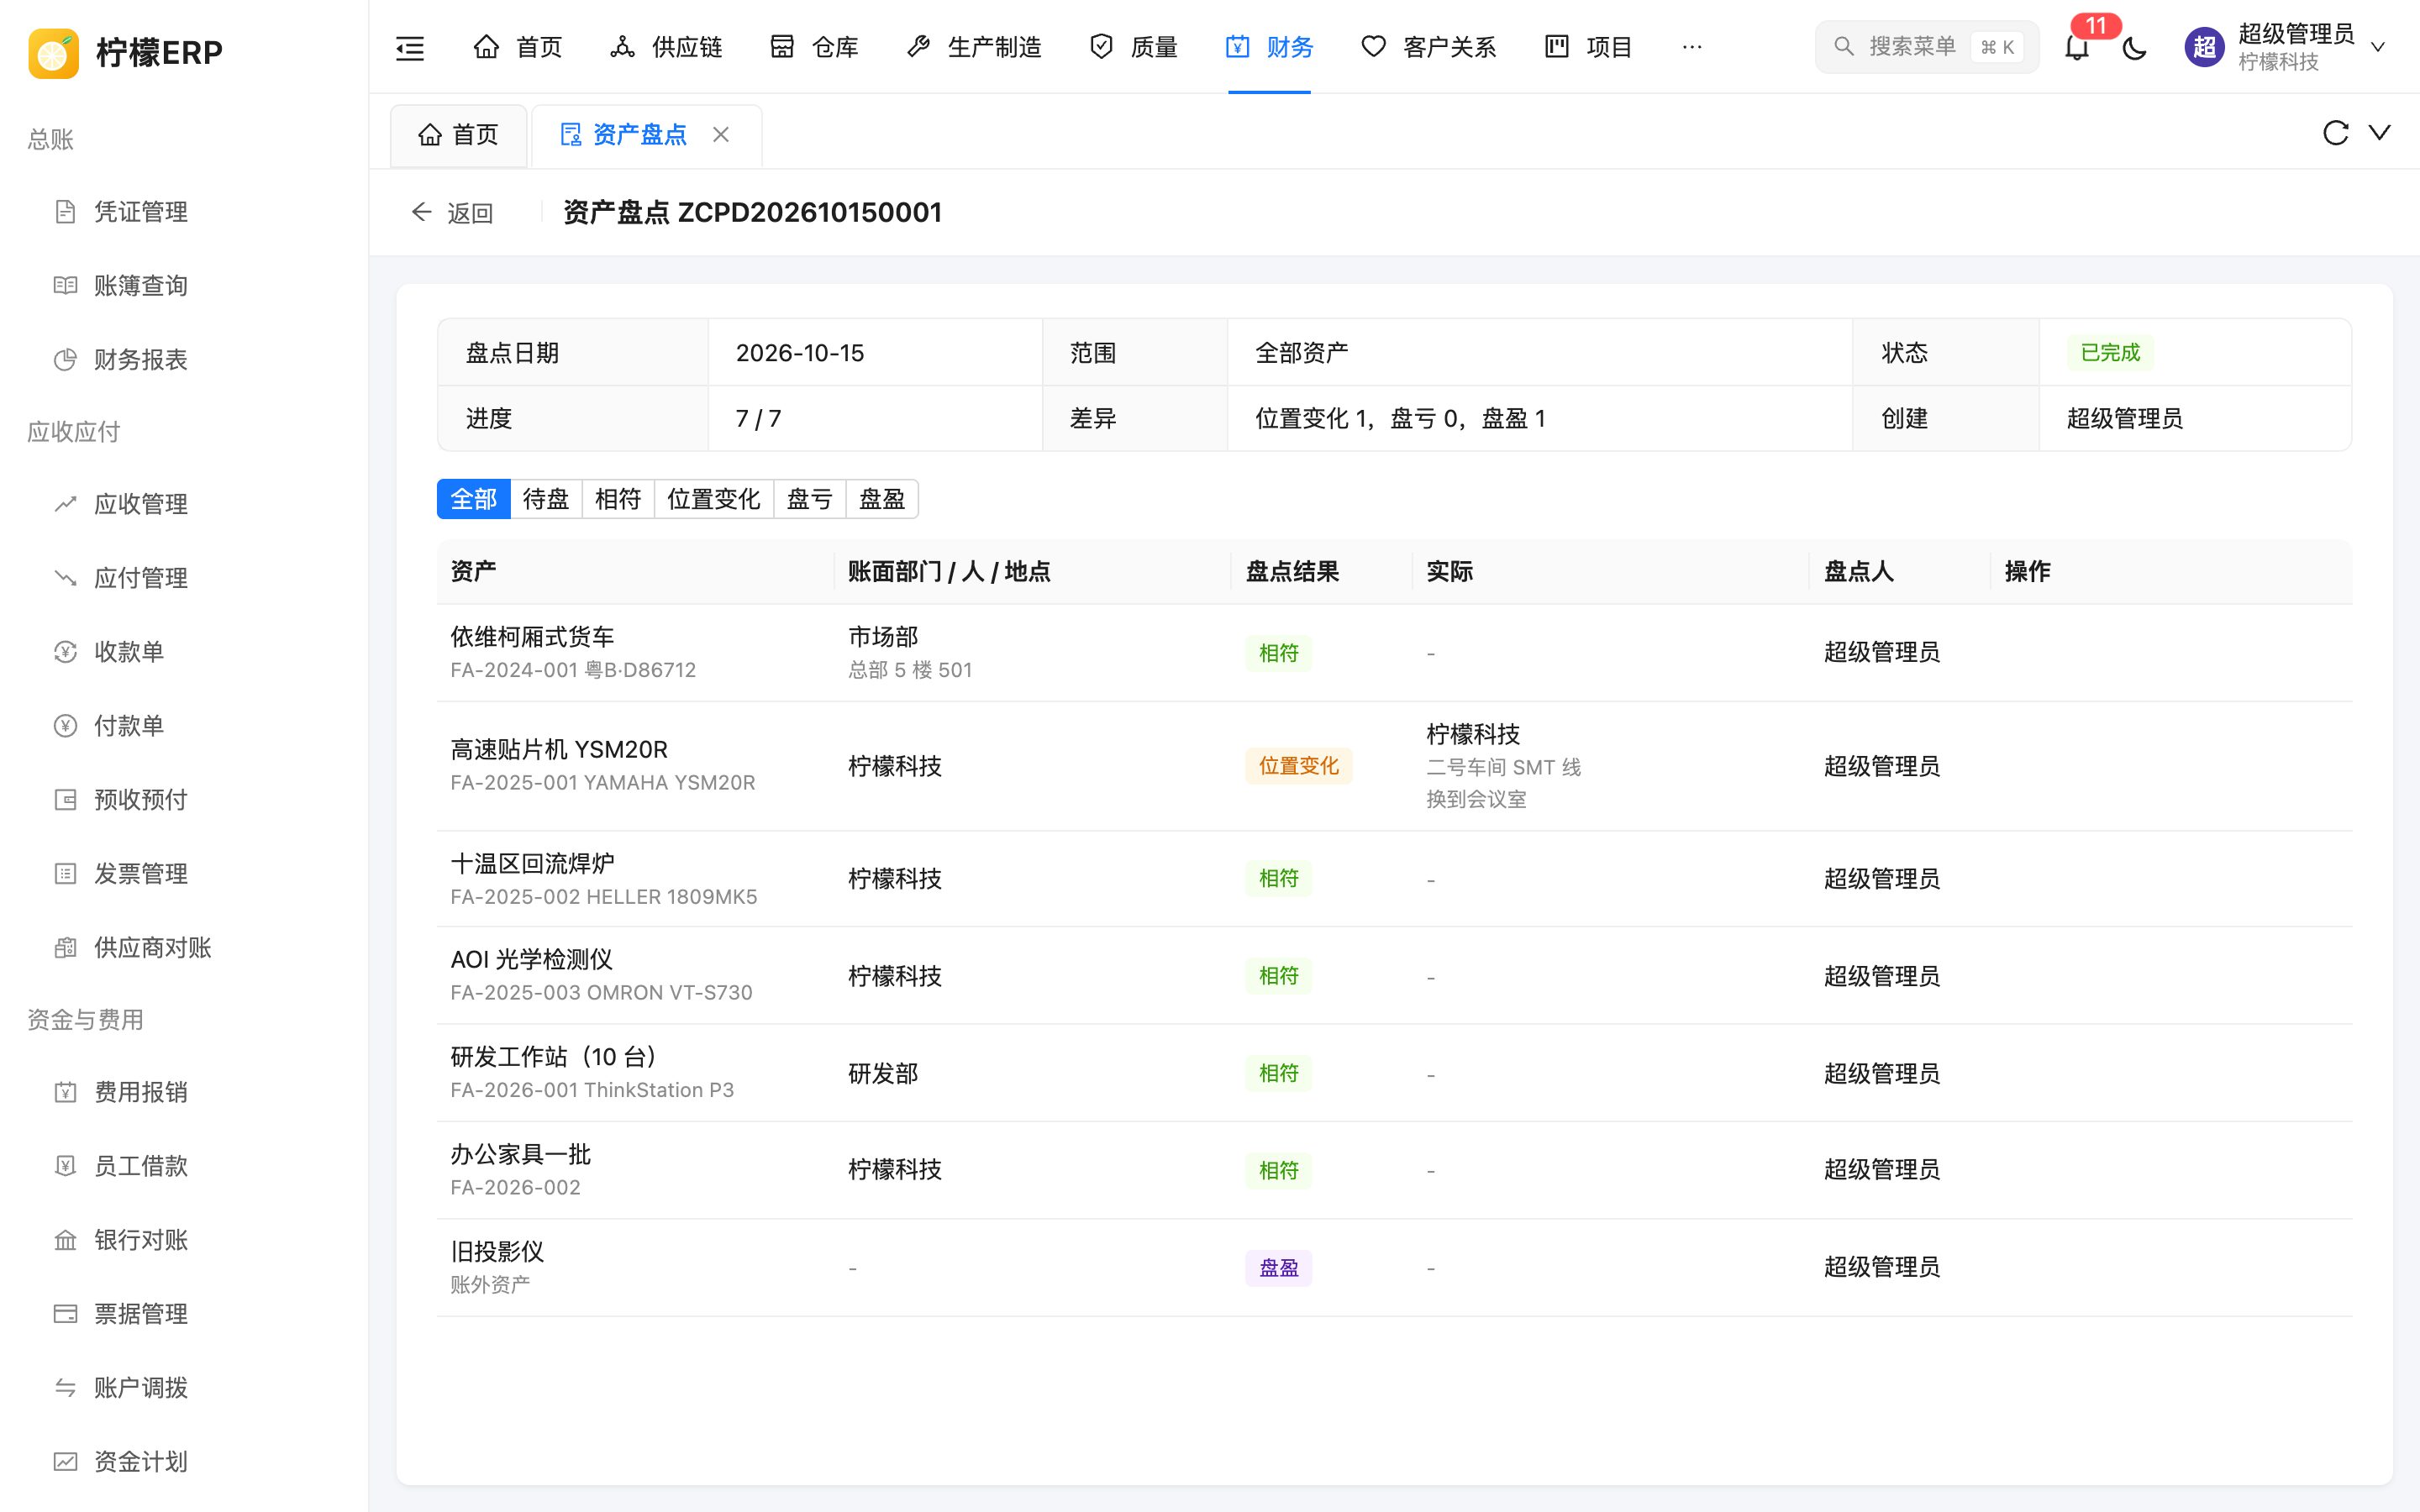Open the 供应链 top menu

(666, 47)
